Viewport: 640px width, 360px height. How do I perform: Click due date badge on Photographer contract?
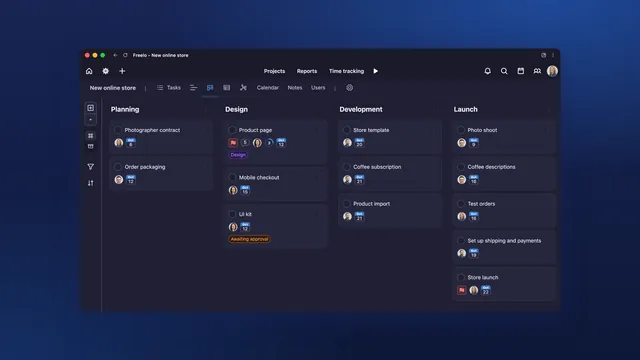pos(131,142)
